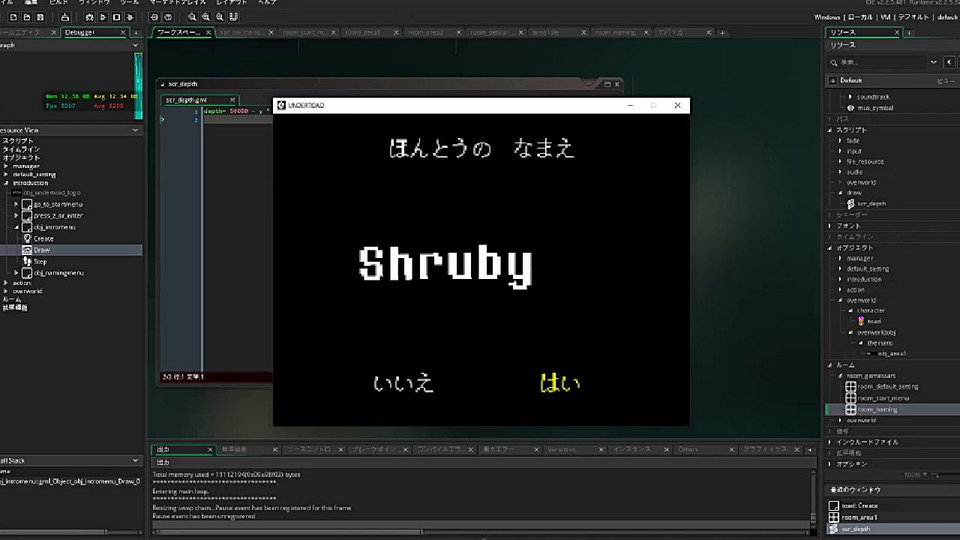The width and height of the screenshot is (960, 540).
Task: Expand the action folder in Resource View
Action: click(x=6, y=283)
